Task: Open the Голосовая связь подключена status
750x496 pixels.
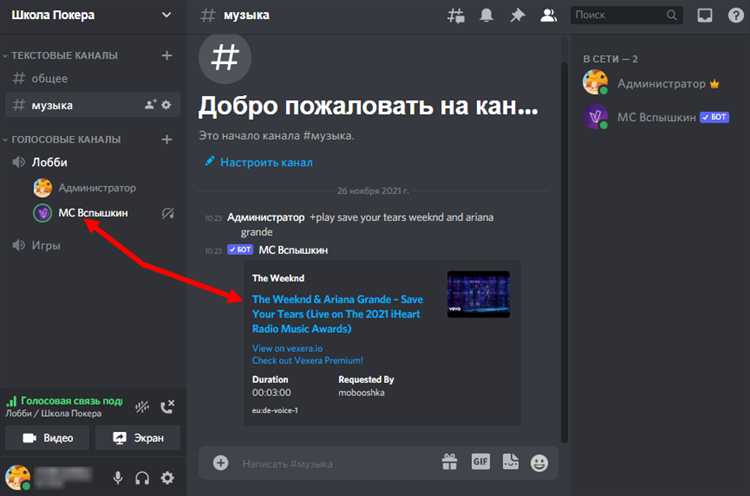Action: tap(66, 401)
